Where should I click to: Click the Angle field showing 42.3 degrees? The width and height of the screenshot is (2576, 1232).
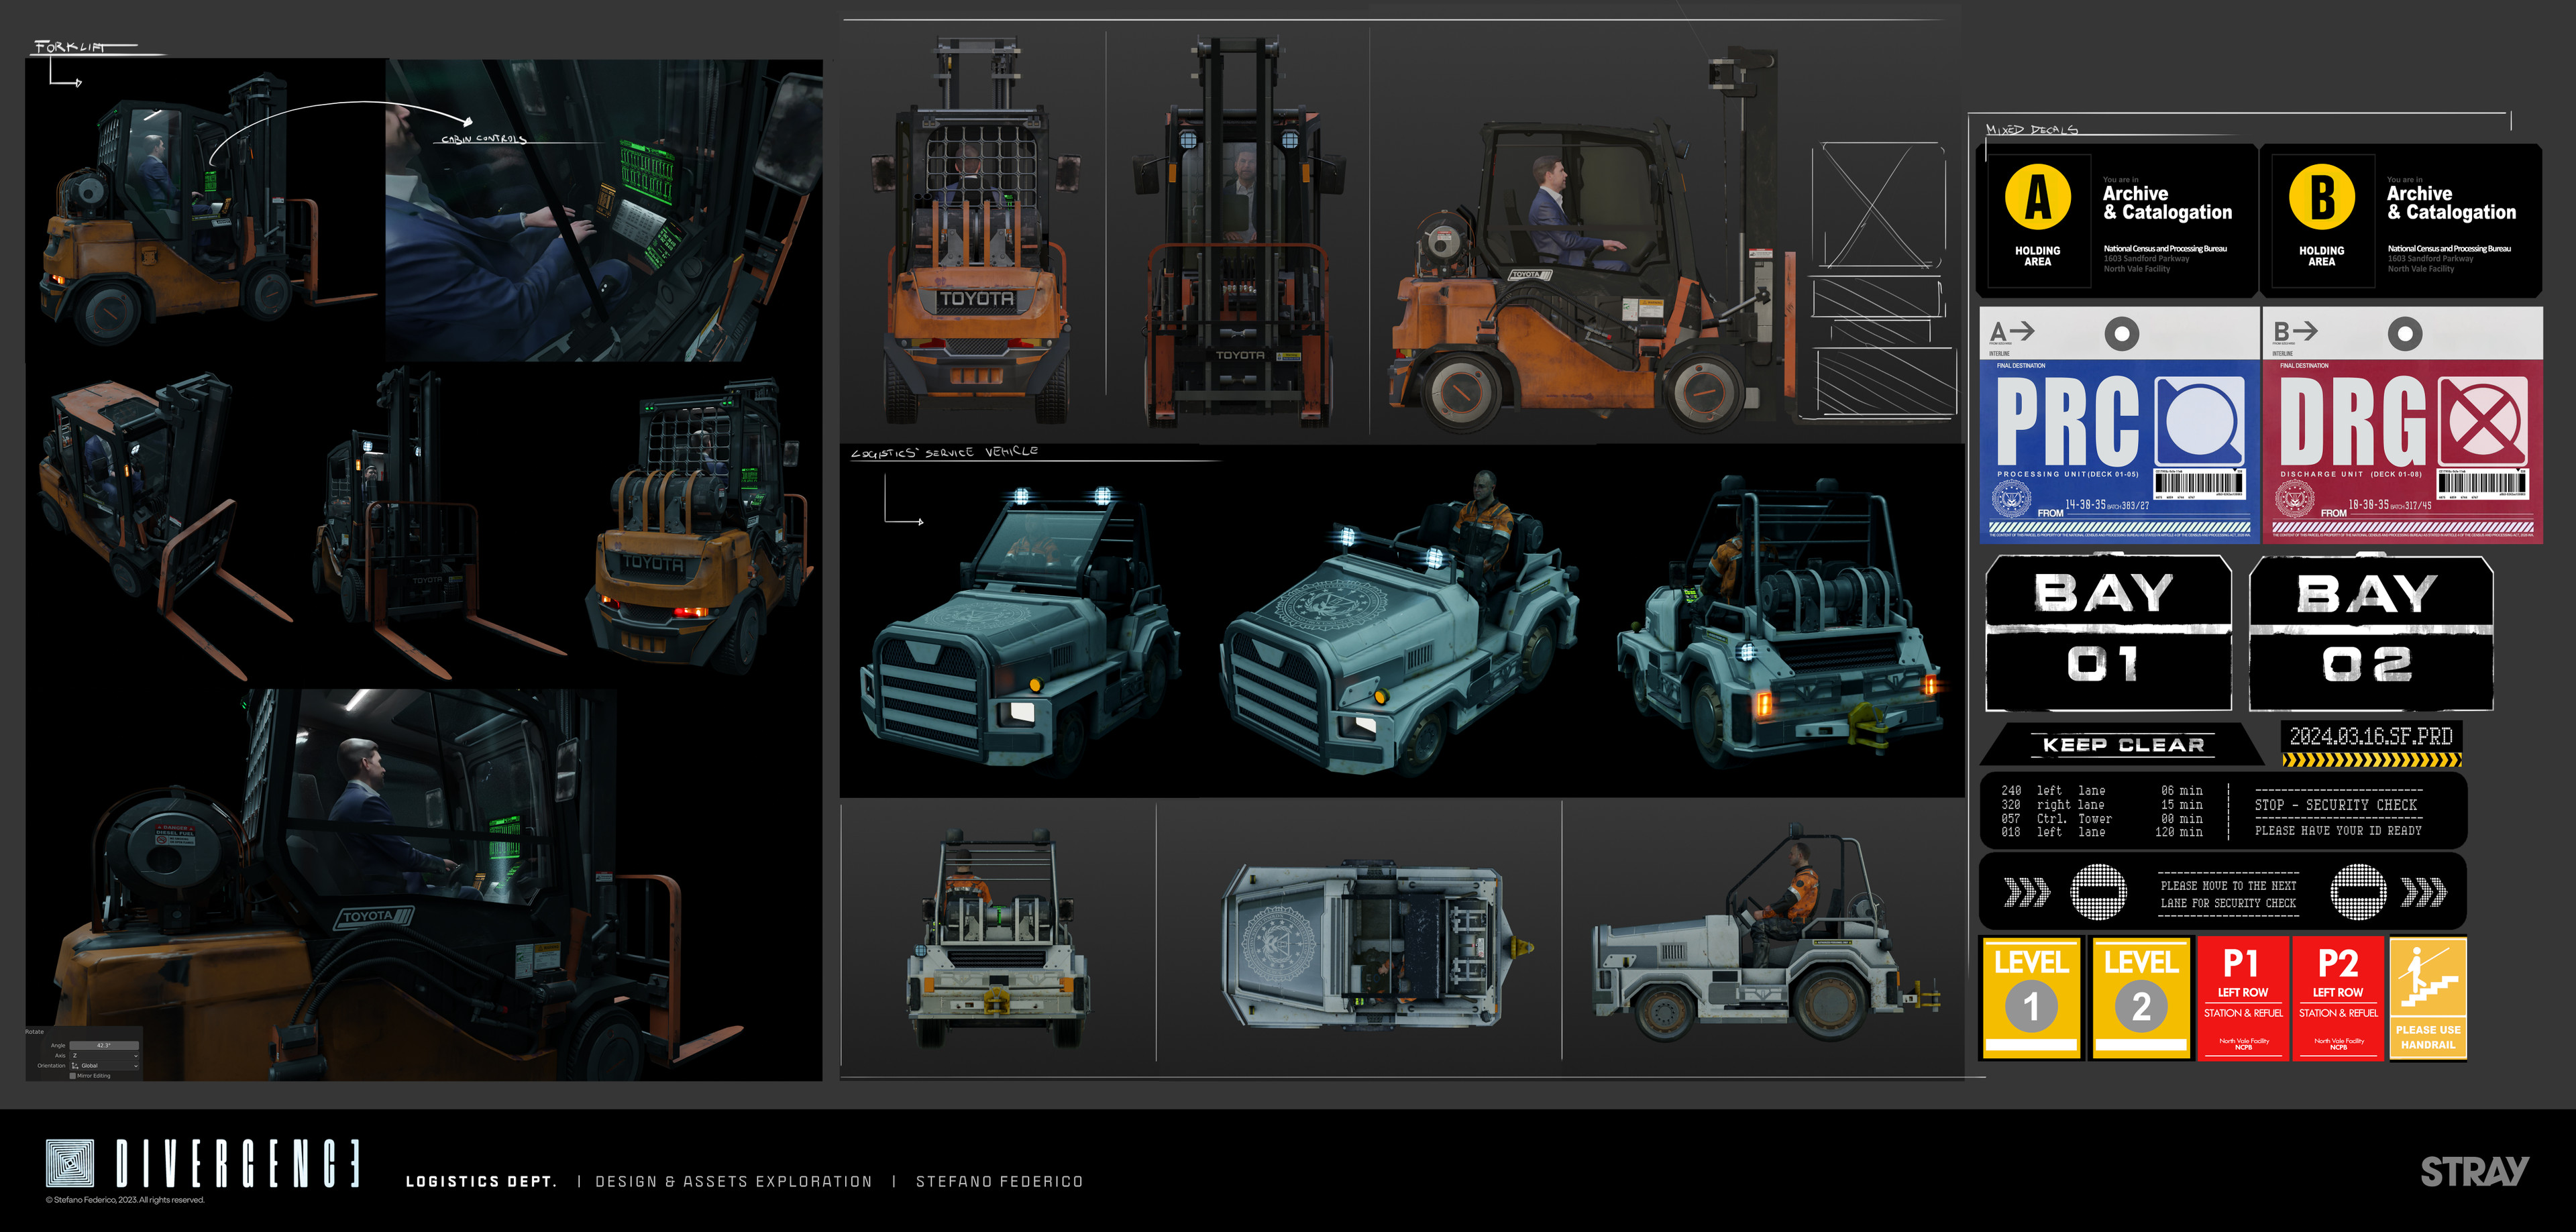(x=104, y=1047)
